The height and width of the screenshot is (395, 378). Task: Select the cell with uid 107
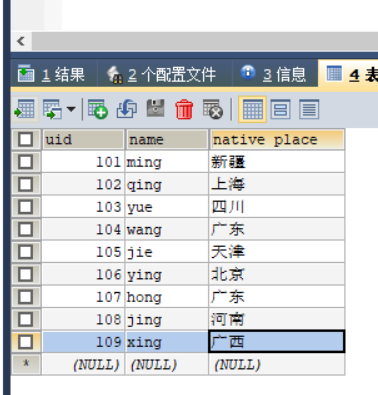click(x=83, y=297)
